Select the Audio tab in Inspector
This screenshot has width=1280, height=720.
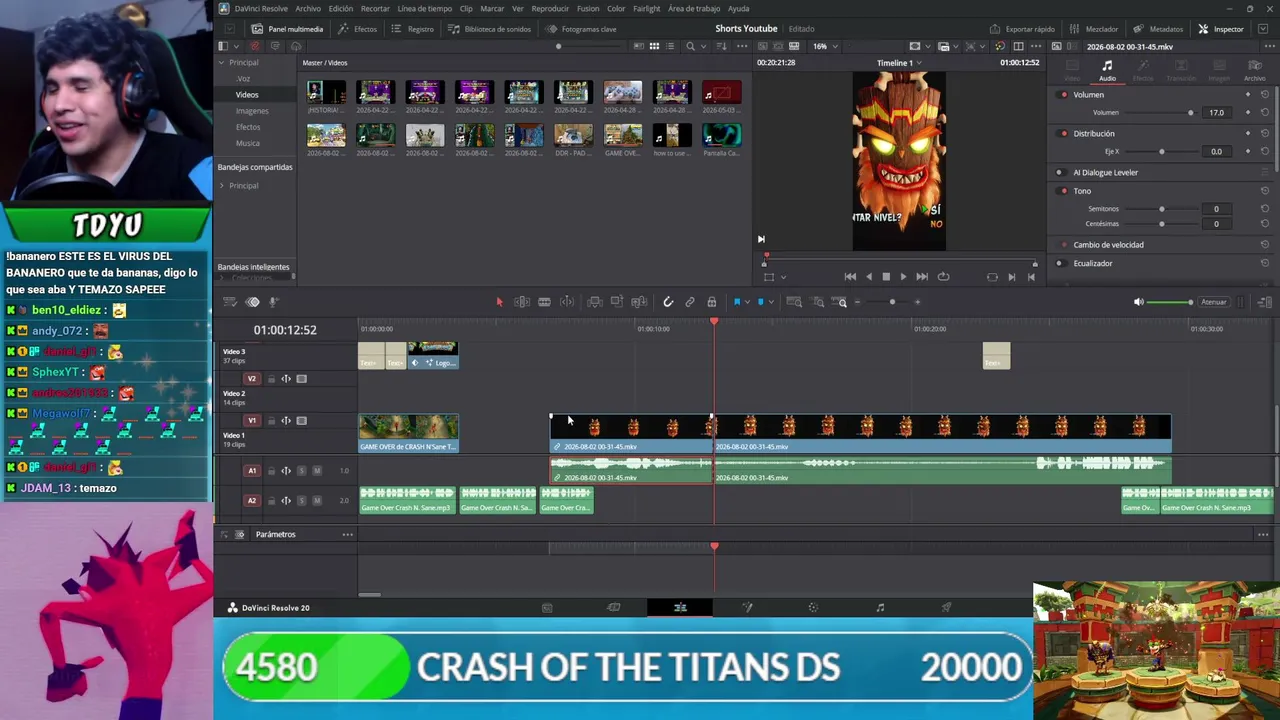coord(1107,71)
